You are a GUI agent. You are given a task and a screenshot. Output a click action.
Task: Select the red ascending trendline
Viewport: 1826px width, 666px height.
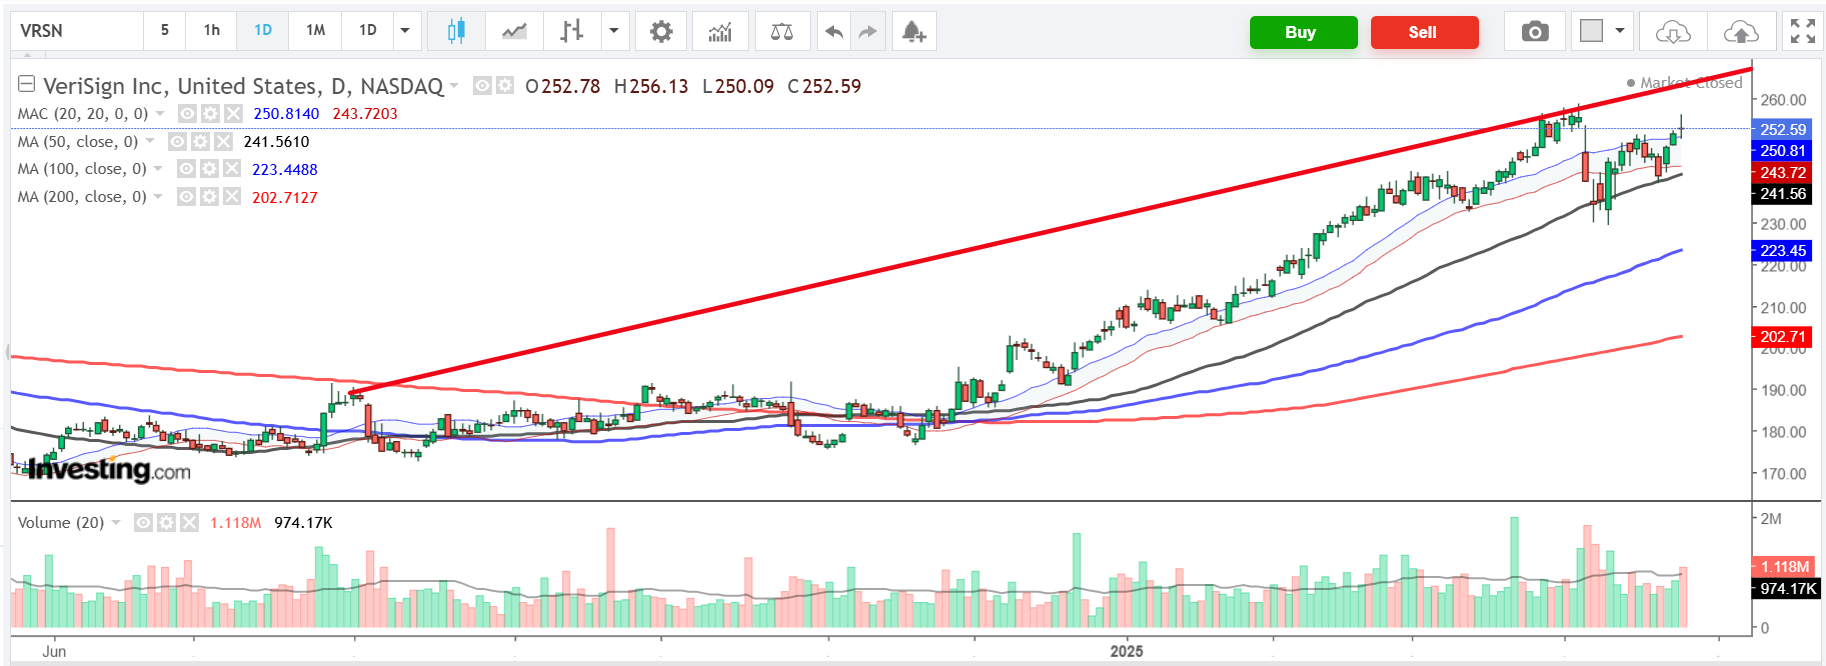1050,231
